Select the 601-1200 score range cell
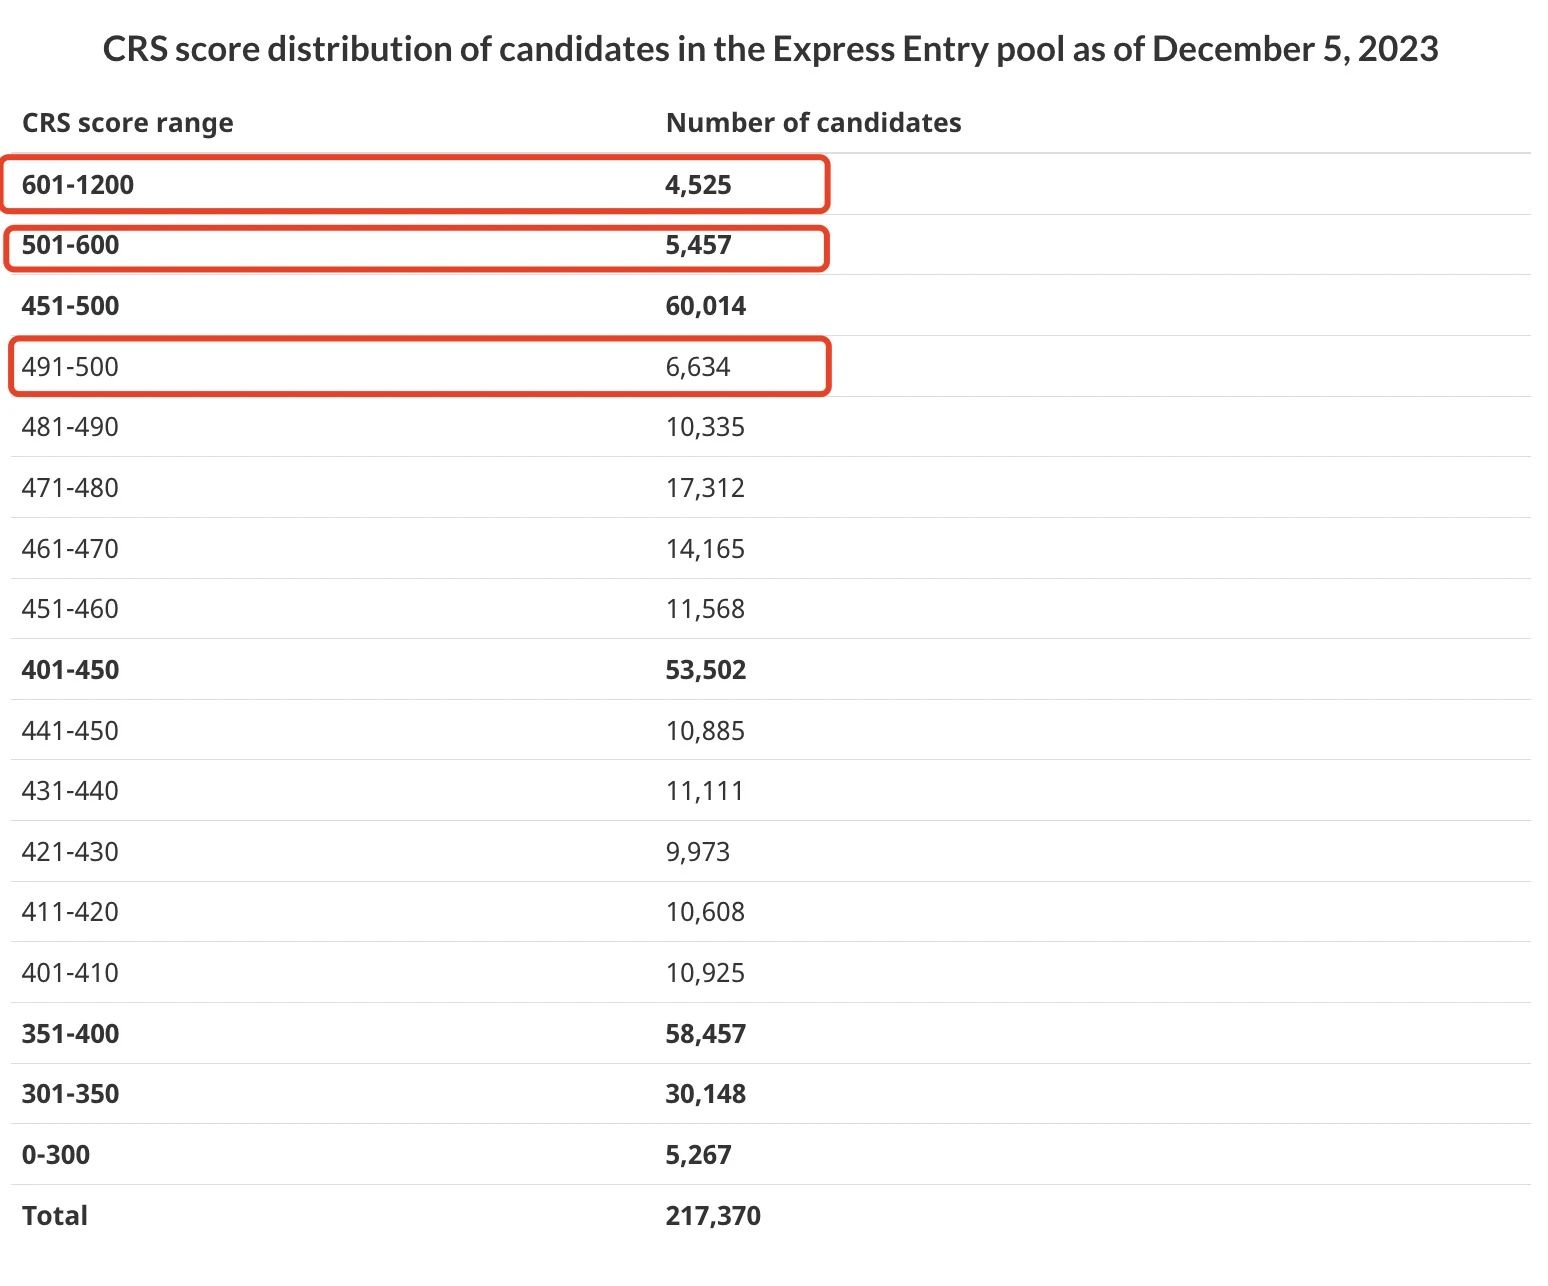Screen dimensions: 1548x1286 pyautogui.click(x=78, y=185)
